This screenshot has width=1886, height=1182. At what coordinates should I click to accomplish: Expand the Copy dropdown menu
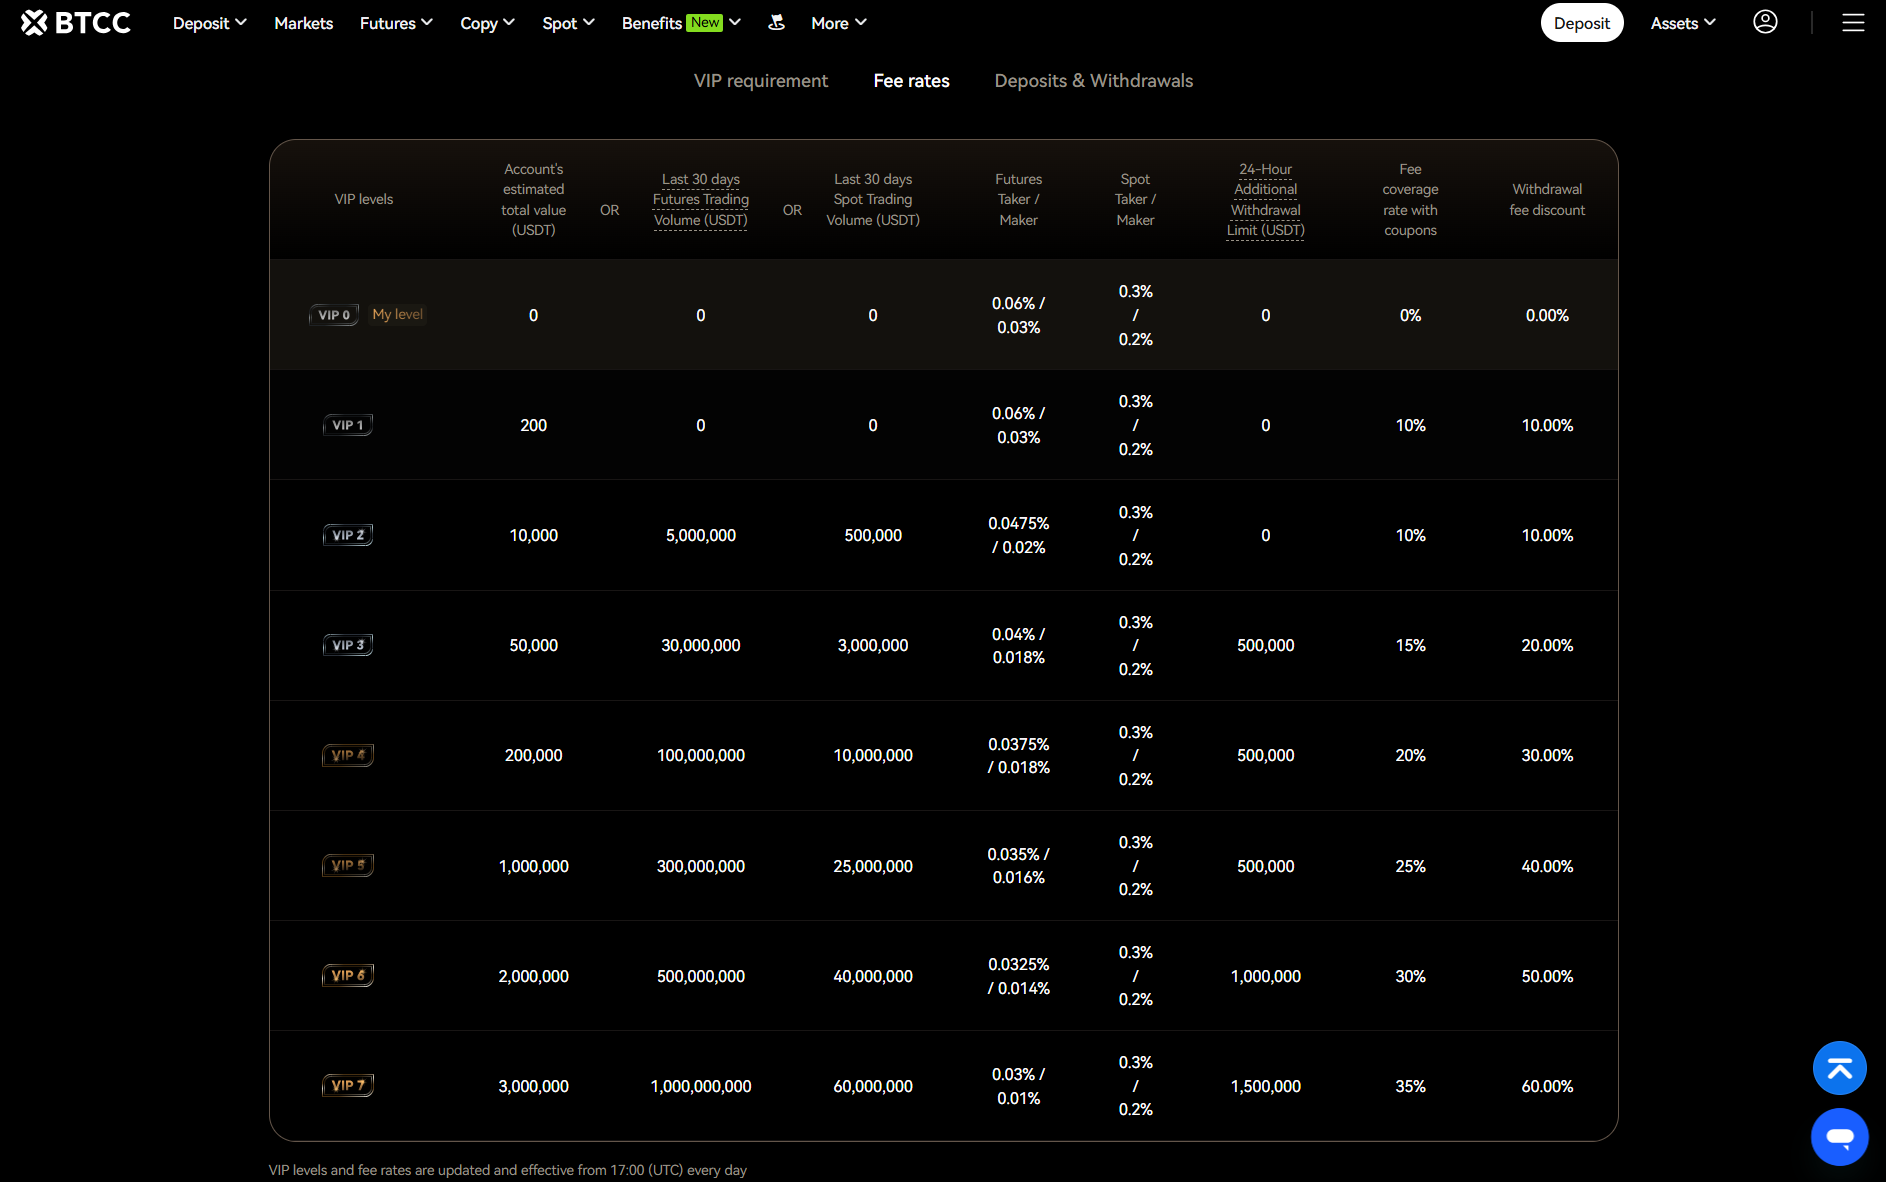point(487,23)
